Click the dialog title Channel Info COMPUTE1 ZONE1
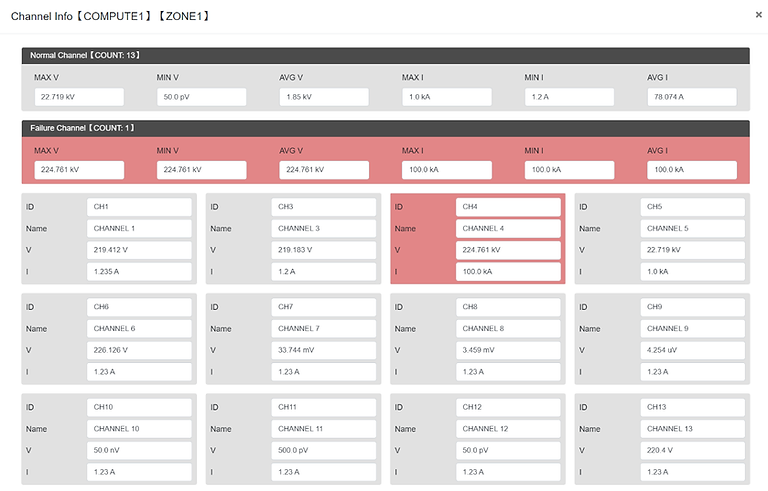Viewport: 768px width, 491px height. click(110, 16)
